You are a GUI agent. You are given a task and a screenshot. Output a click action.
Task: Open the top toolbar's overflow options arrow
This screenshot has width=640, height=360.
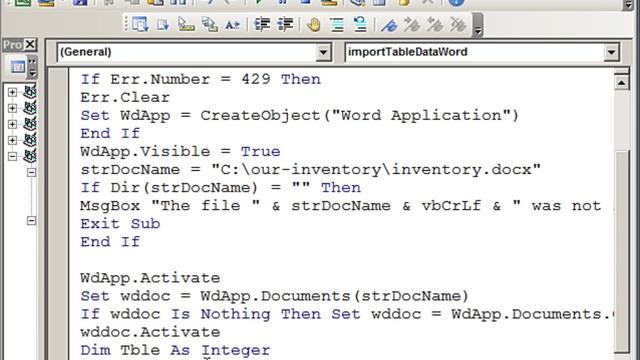pyautogui.click(x=629, y=5)
